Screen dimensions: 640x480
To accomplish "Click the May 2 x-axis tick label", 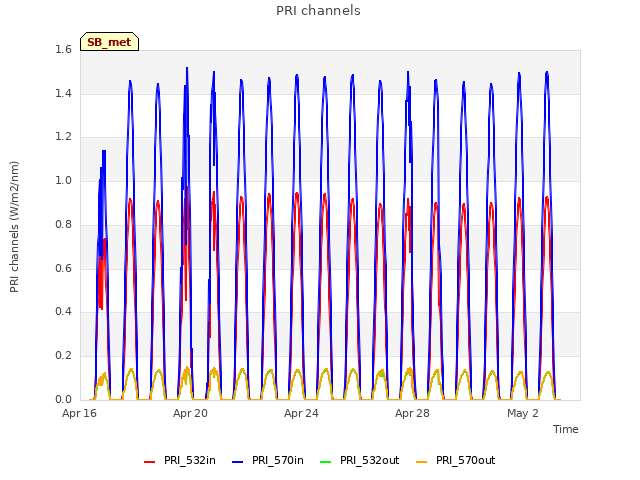I will 523,413.
